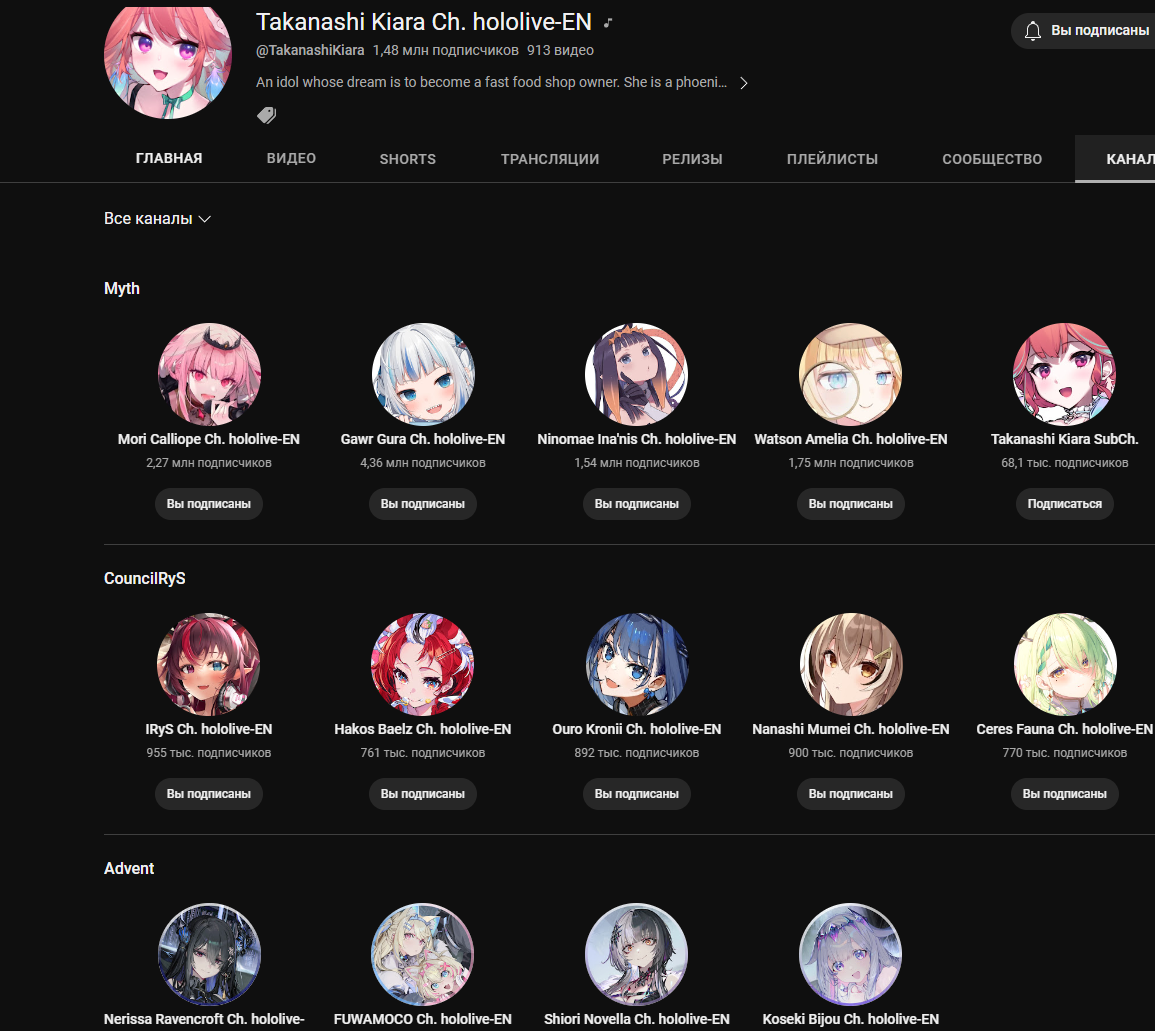Click the @TakanashiKiara handle text
The width and height of the screenshot is (1155, 1031).
click(310, 50)
